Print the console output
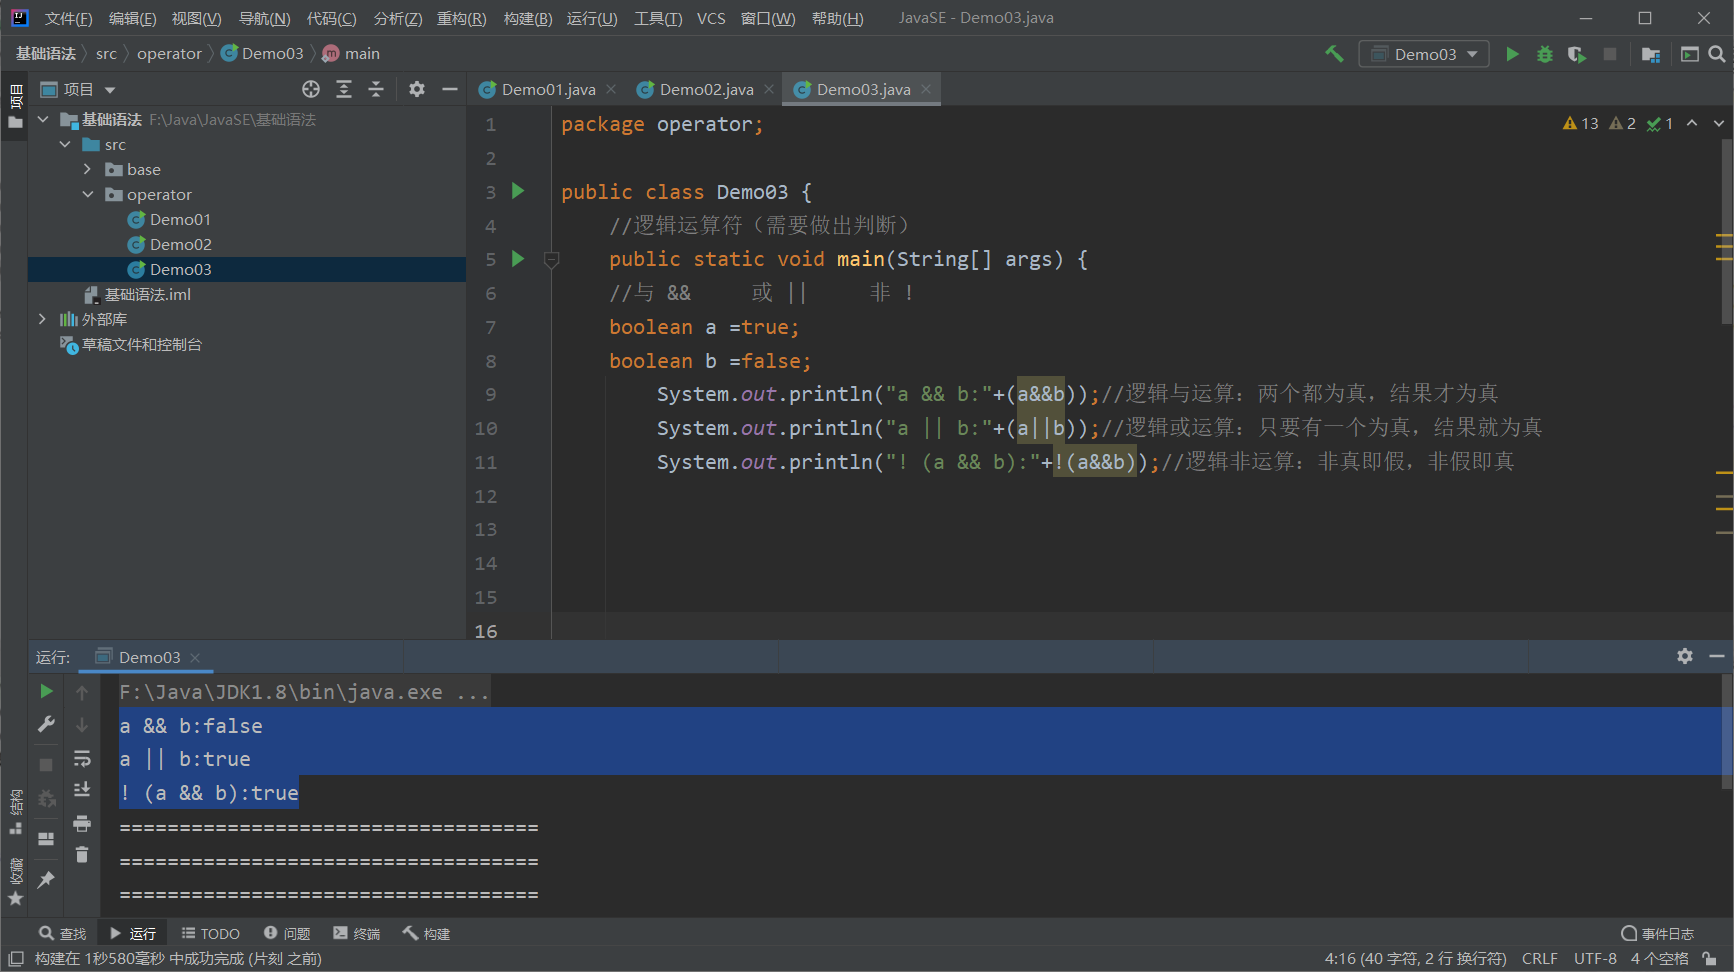Image resolution: width=1734 pixels, height=972 pixels. (82, 823)
